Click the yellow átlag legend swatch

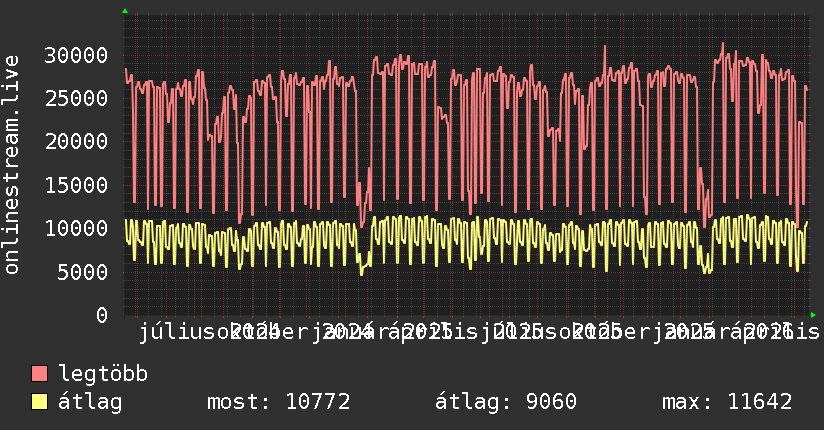click(x=39, y=401)
